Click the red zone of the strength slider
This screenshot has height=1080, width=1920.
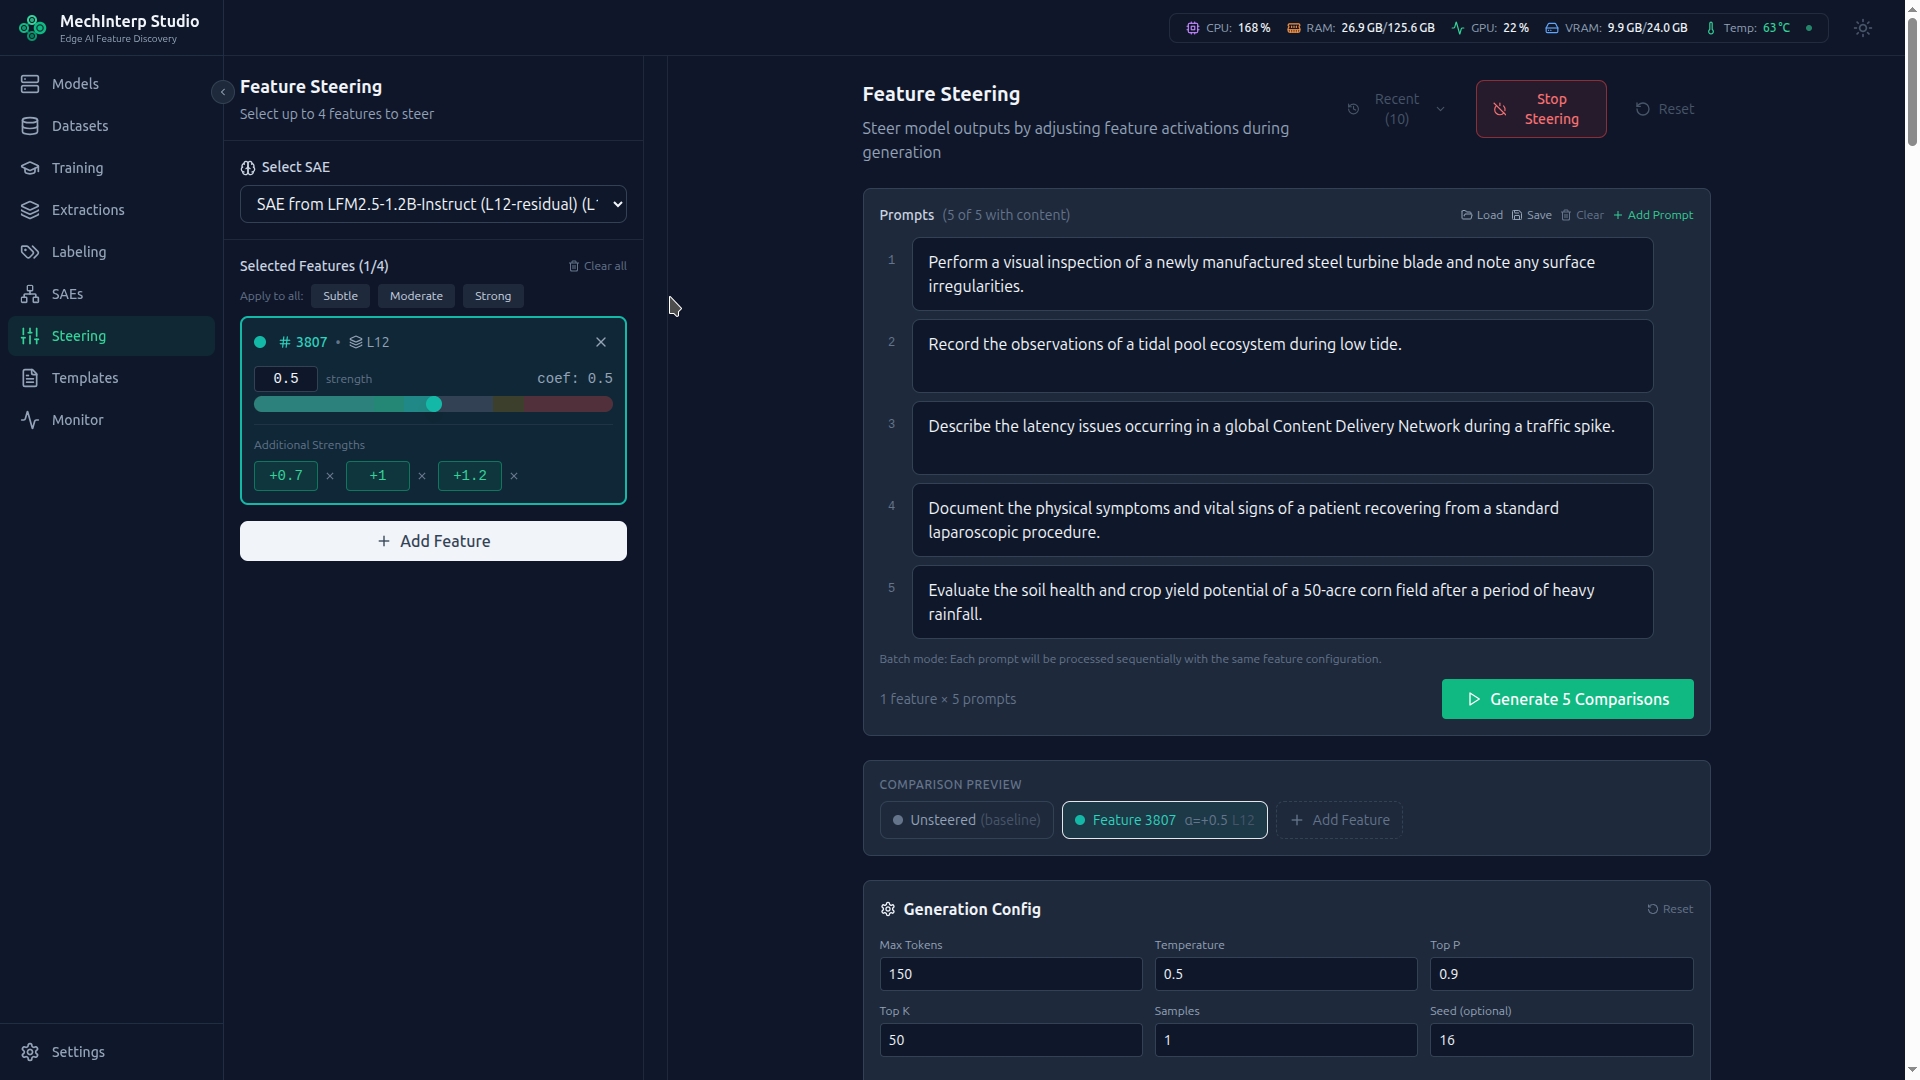pos(568,404)
